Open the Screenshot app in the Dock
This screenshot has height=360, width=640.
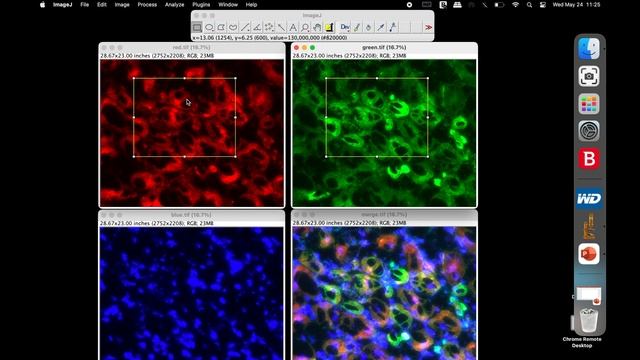tap(589, 76)
